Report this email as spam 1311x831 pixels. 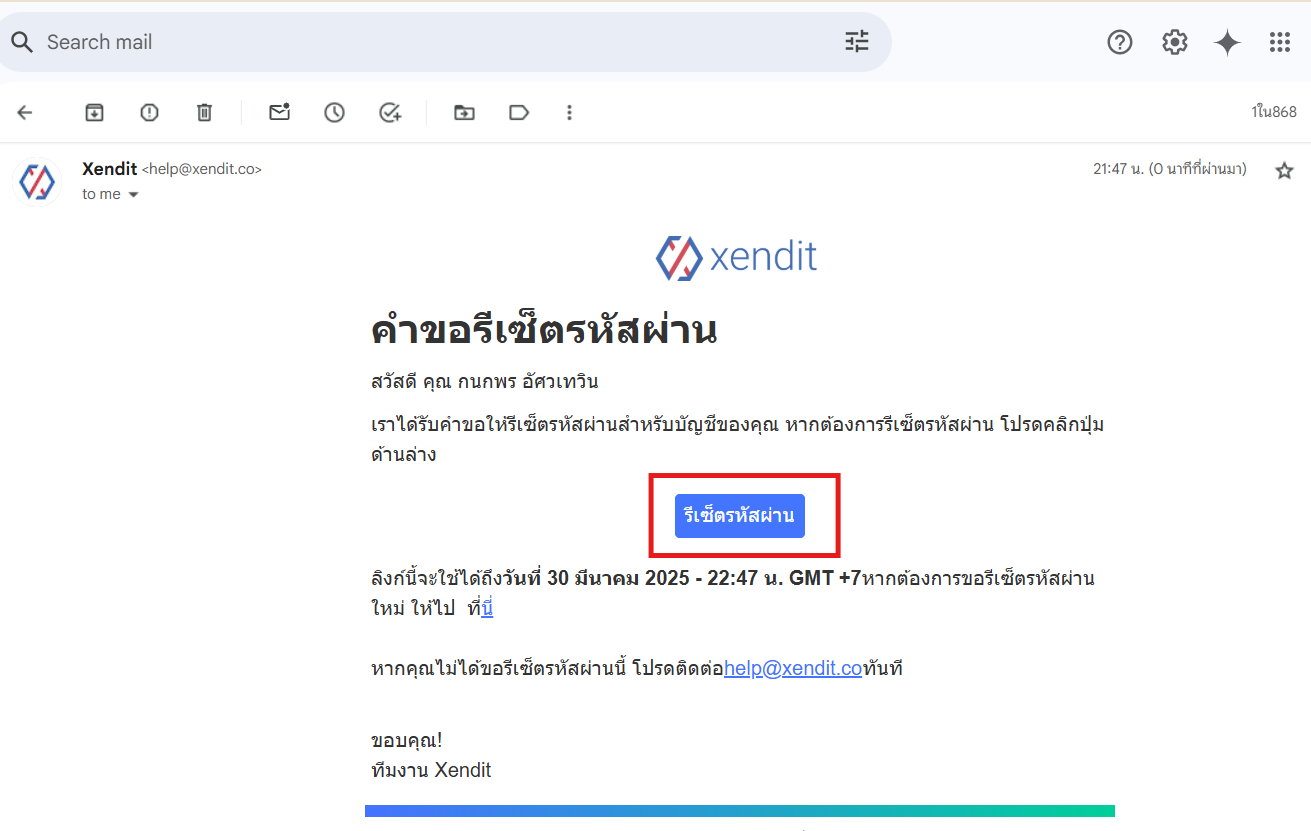tap(149, 112)
